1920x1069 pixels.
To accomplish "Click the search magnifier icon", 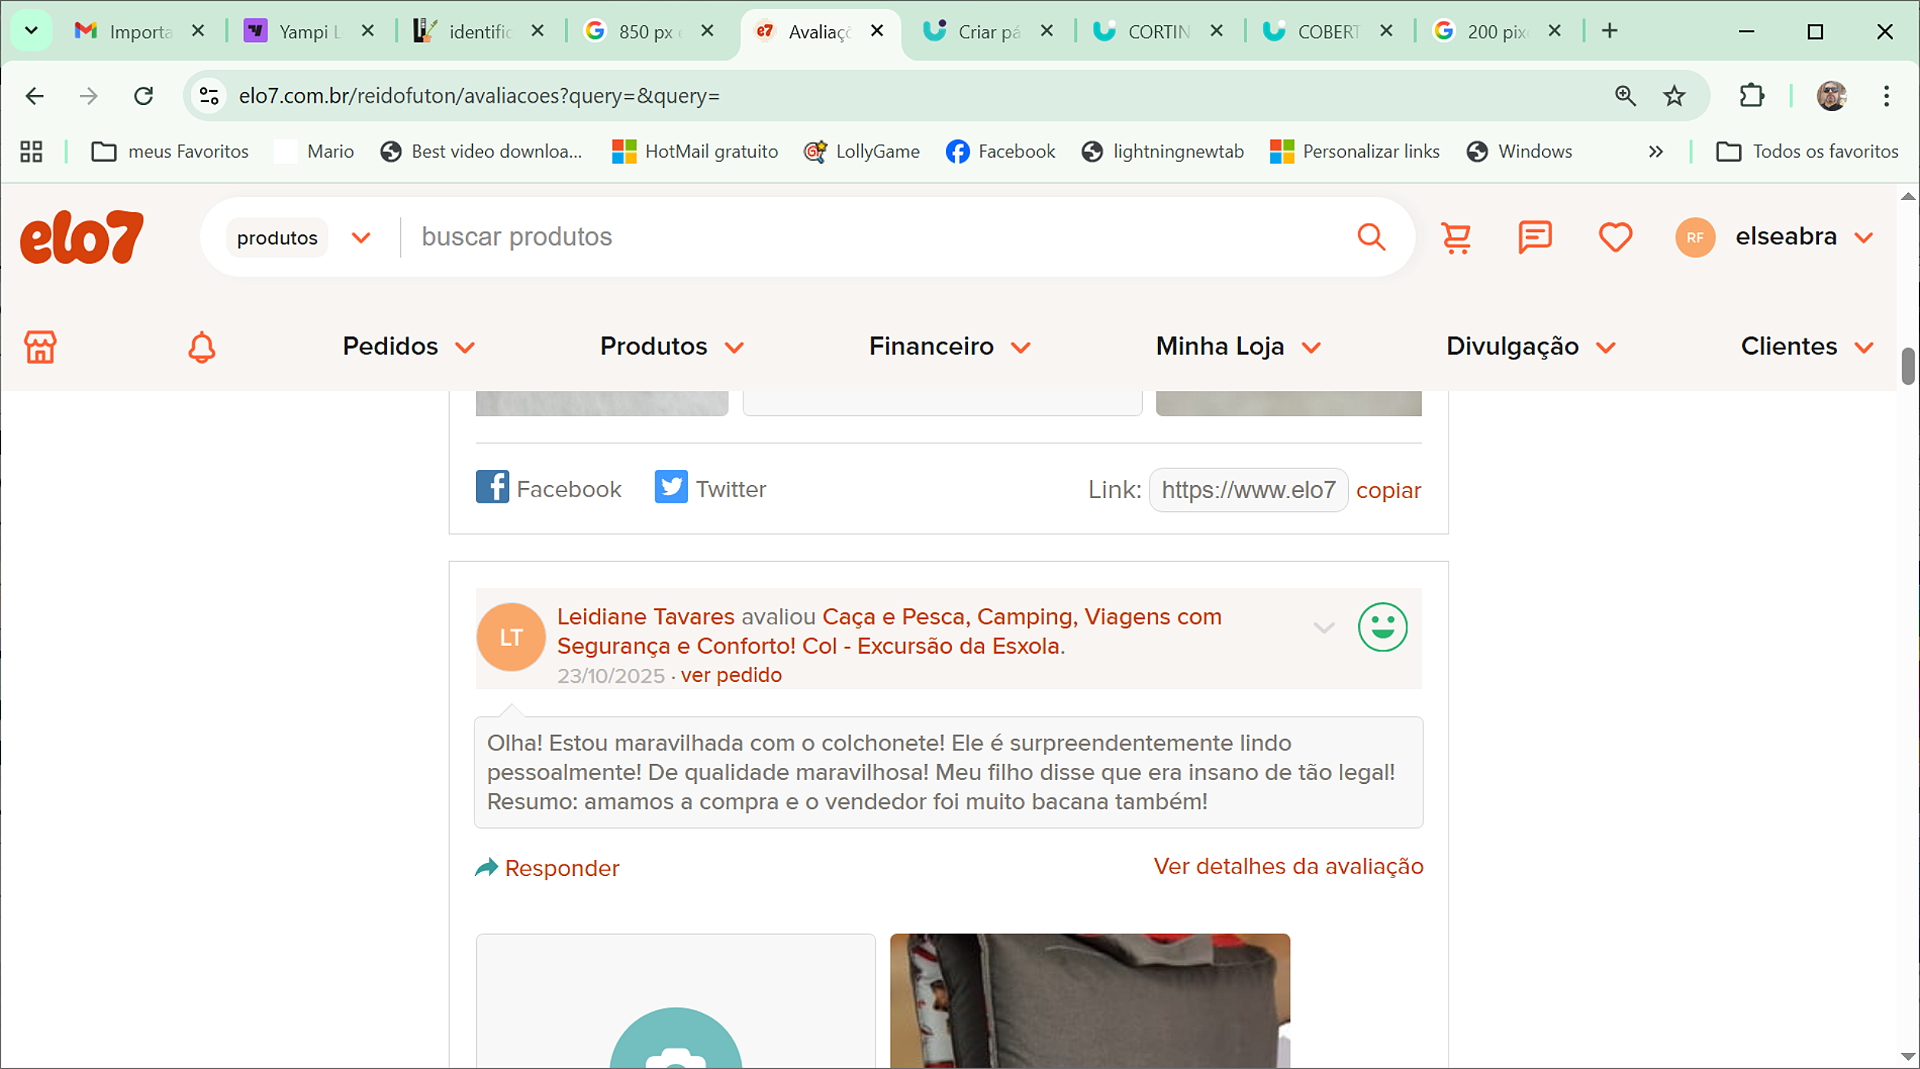I will pos(1371,237).
